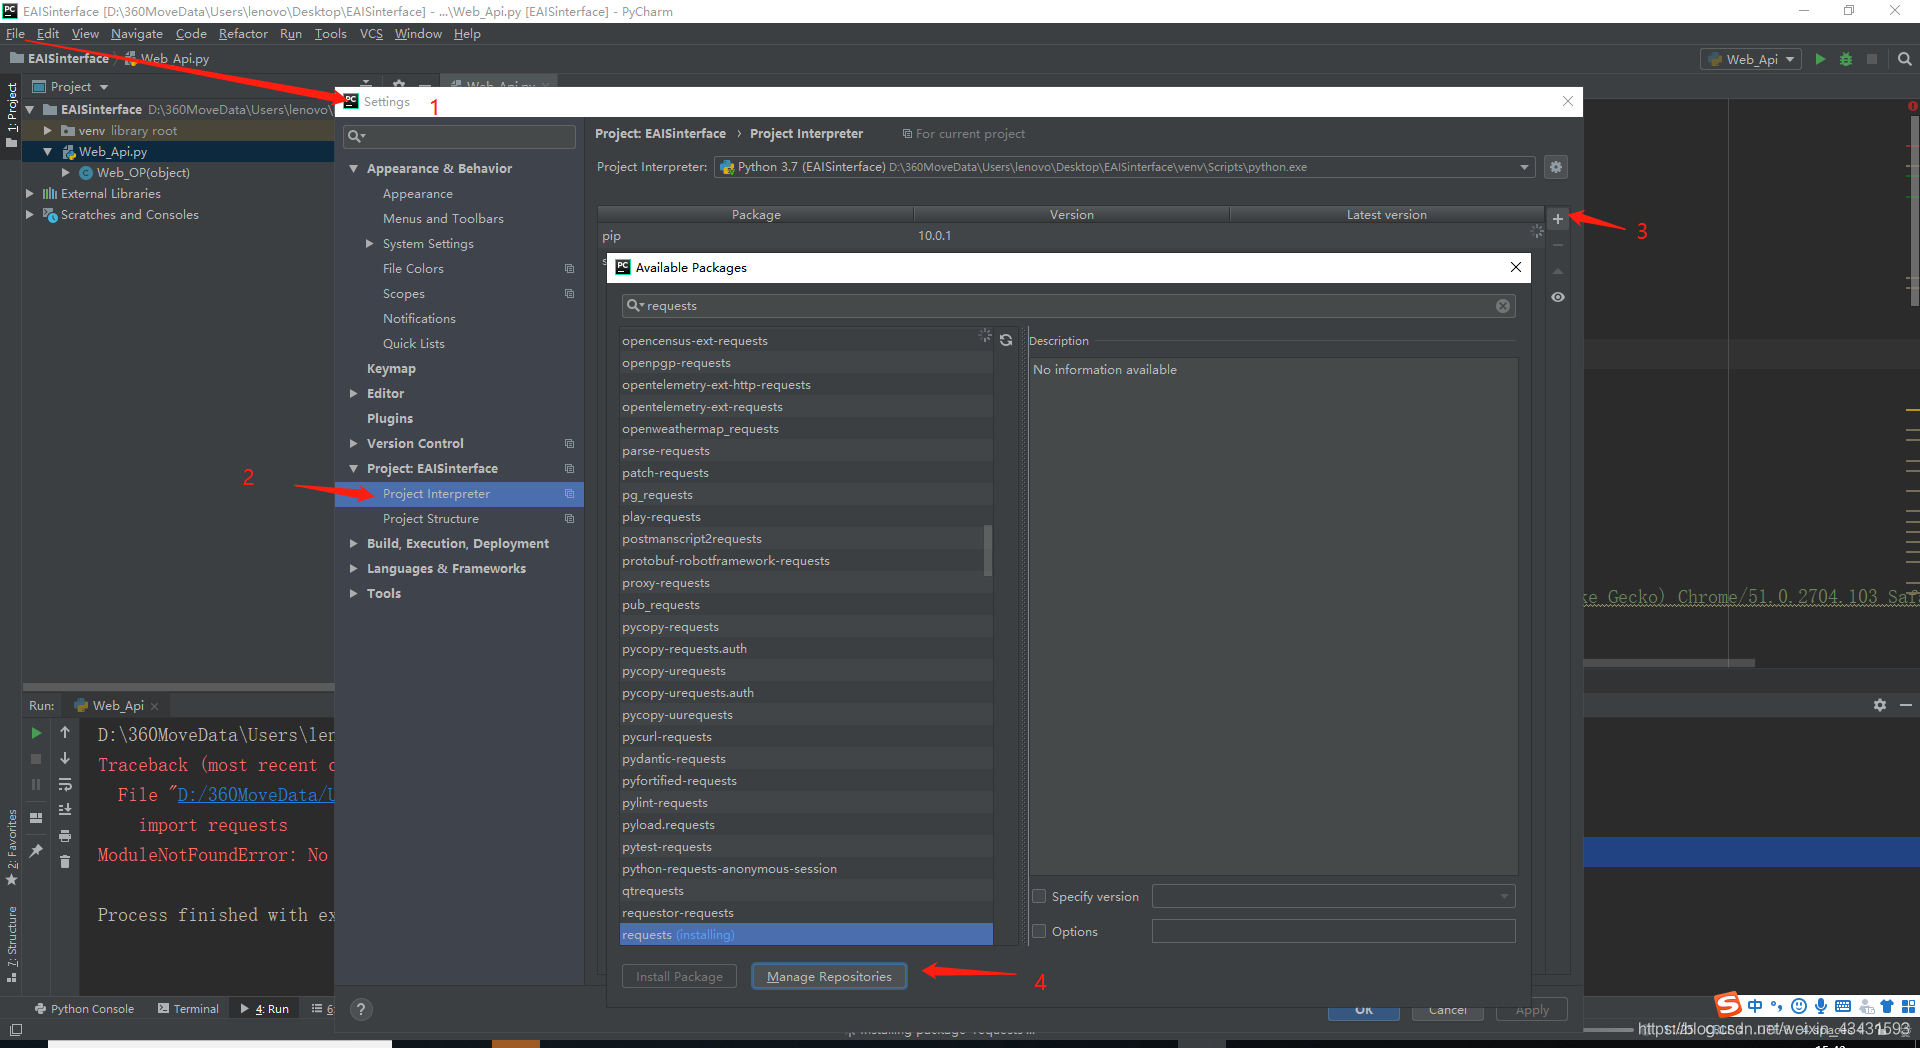This screenshot has width=1920, height=1048.
Task: Click the Install Package button
Action: [679, 977]
